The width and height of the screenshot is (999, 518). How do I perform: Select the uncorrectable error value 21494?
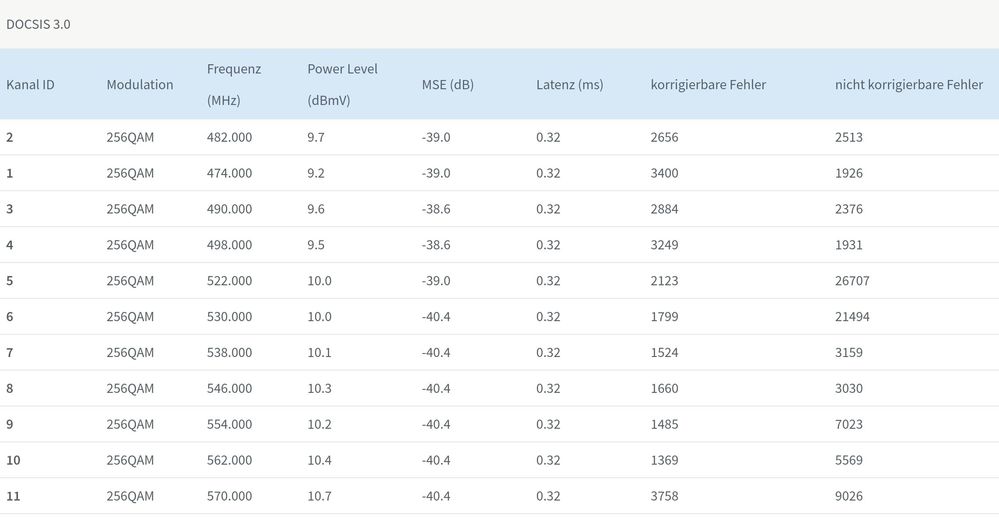(852, 317)
